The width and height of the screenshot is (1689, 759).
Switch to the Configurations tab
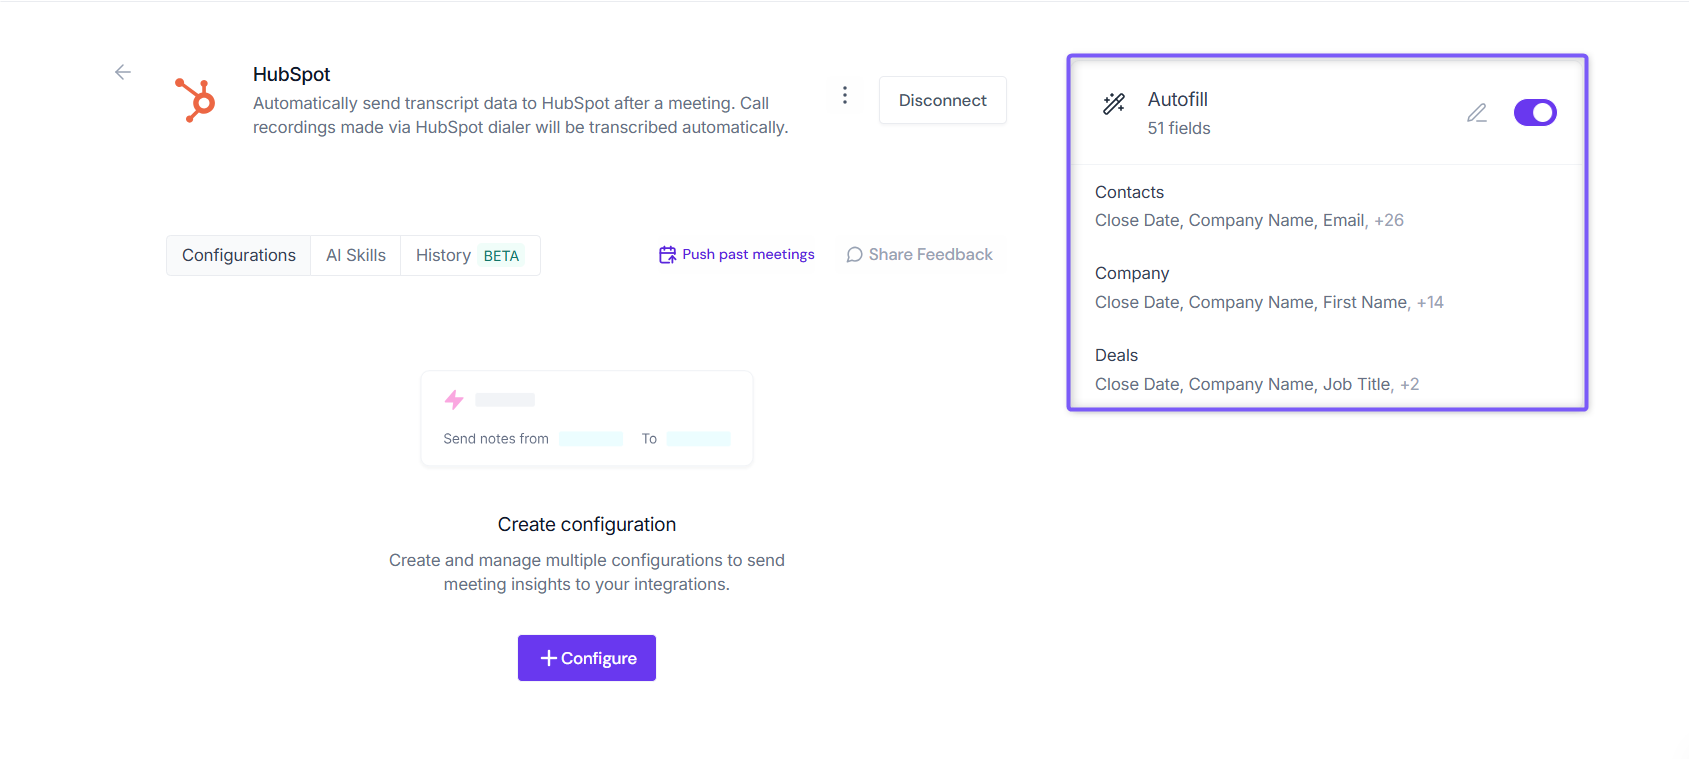pos(239,255)
